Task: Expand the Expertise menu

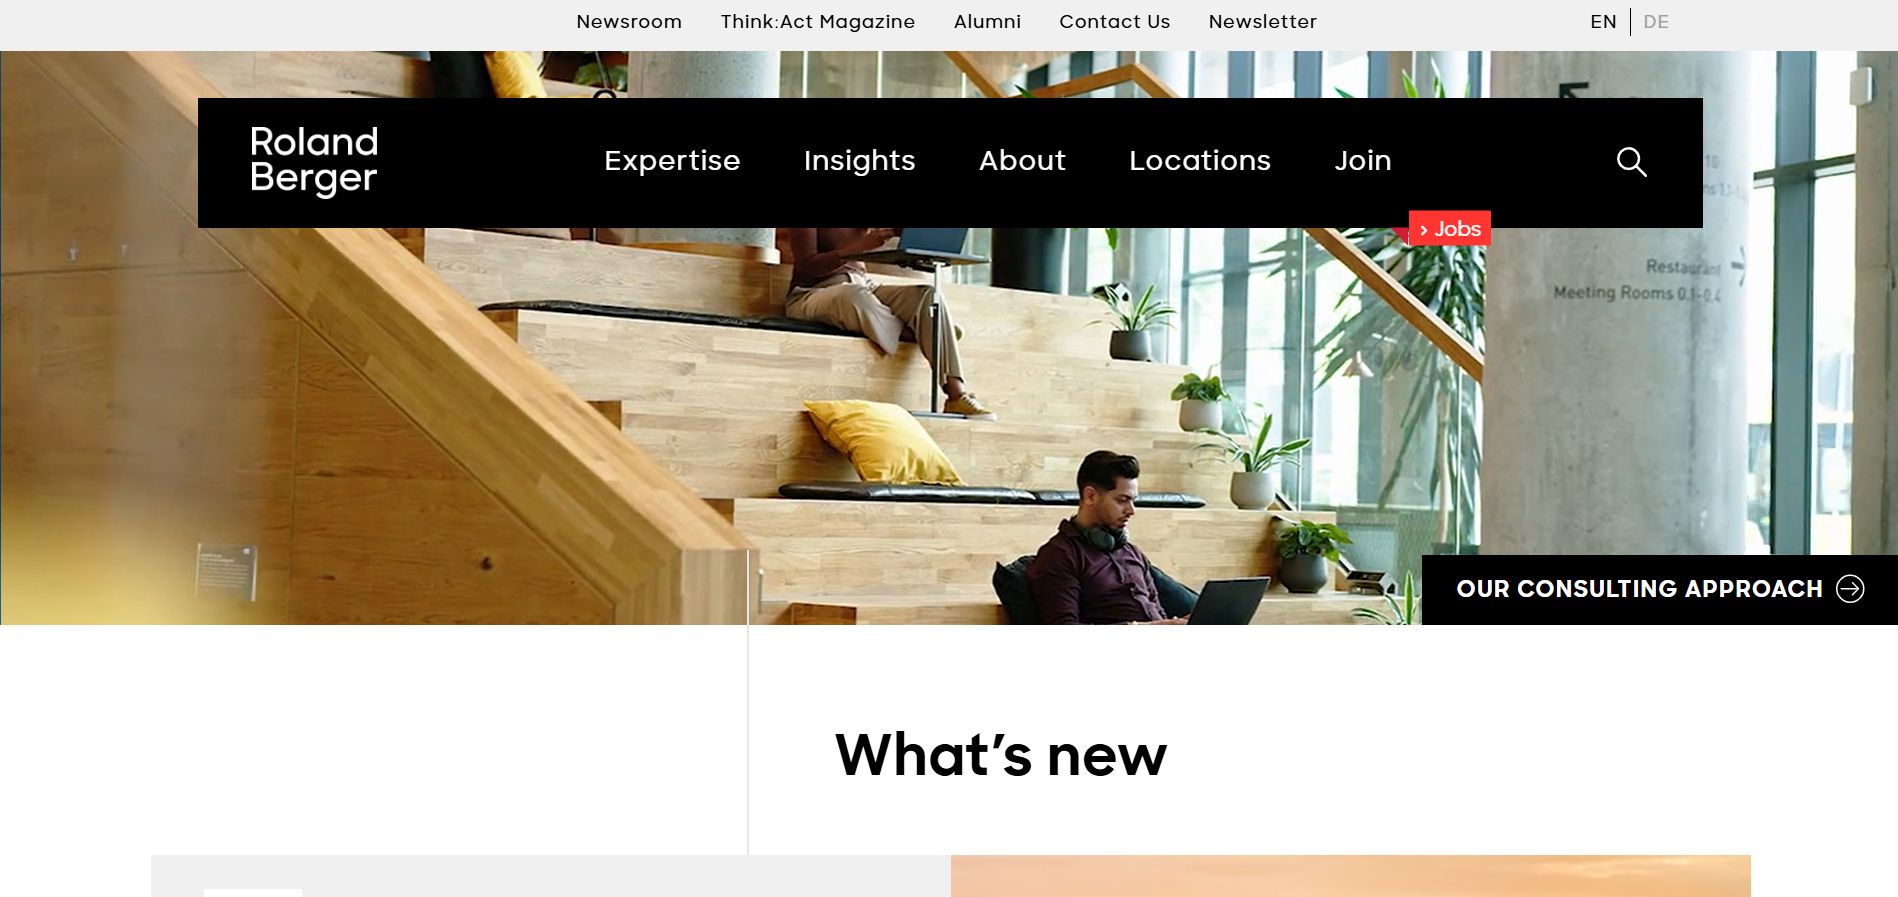Action: point(672,161)
